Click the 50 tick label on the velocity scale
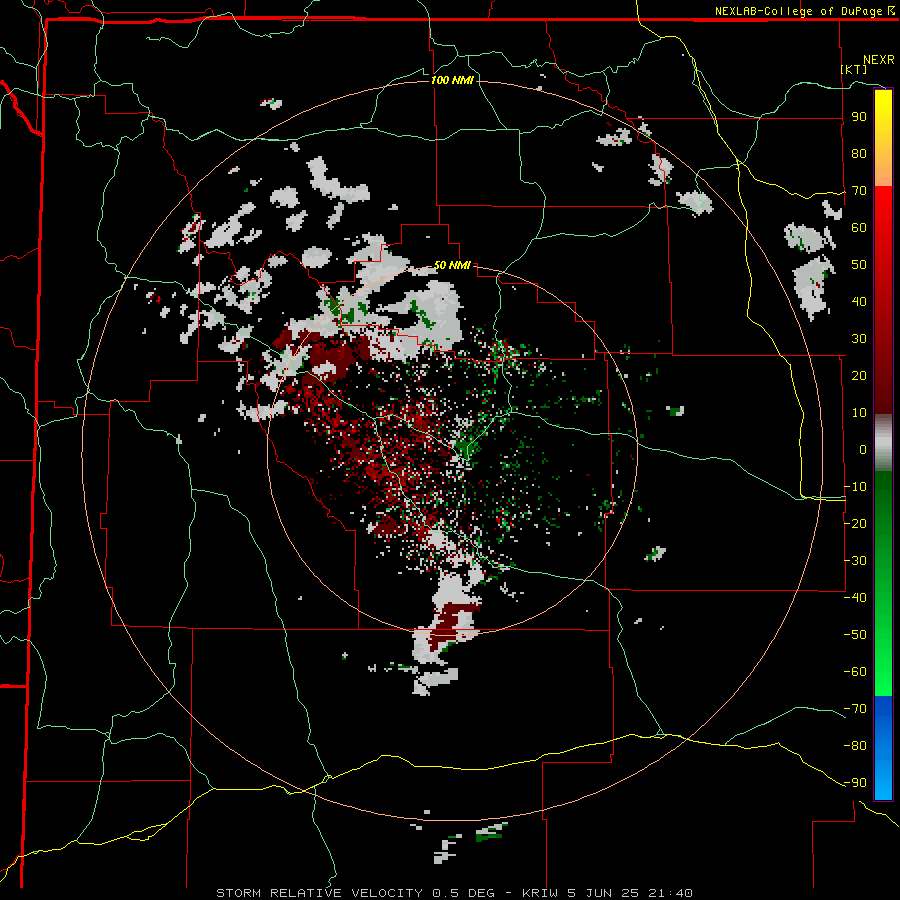 pyautogui.click(x=859, y=265)
